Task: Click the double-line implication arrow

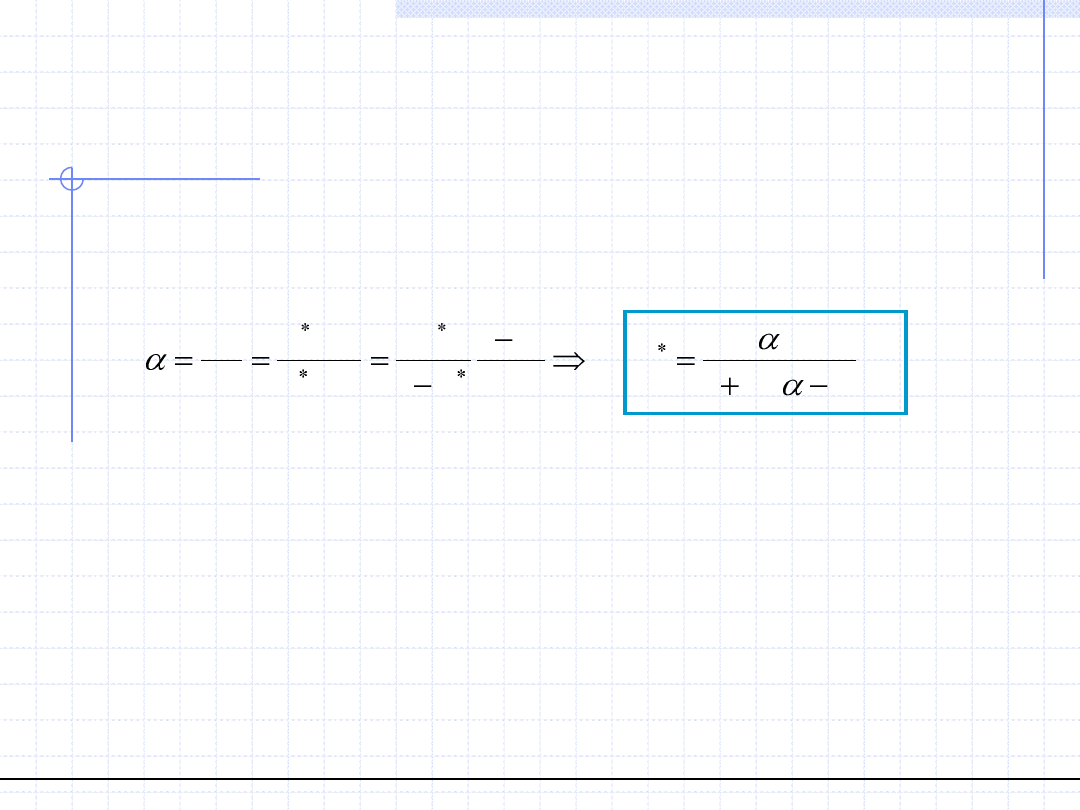Action: [x=568, y=361]
